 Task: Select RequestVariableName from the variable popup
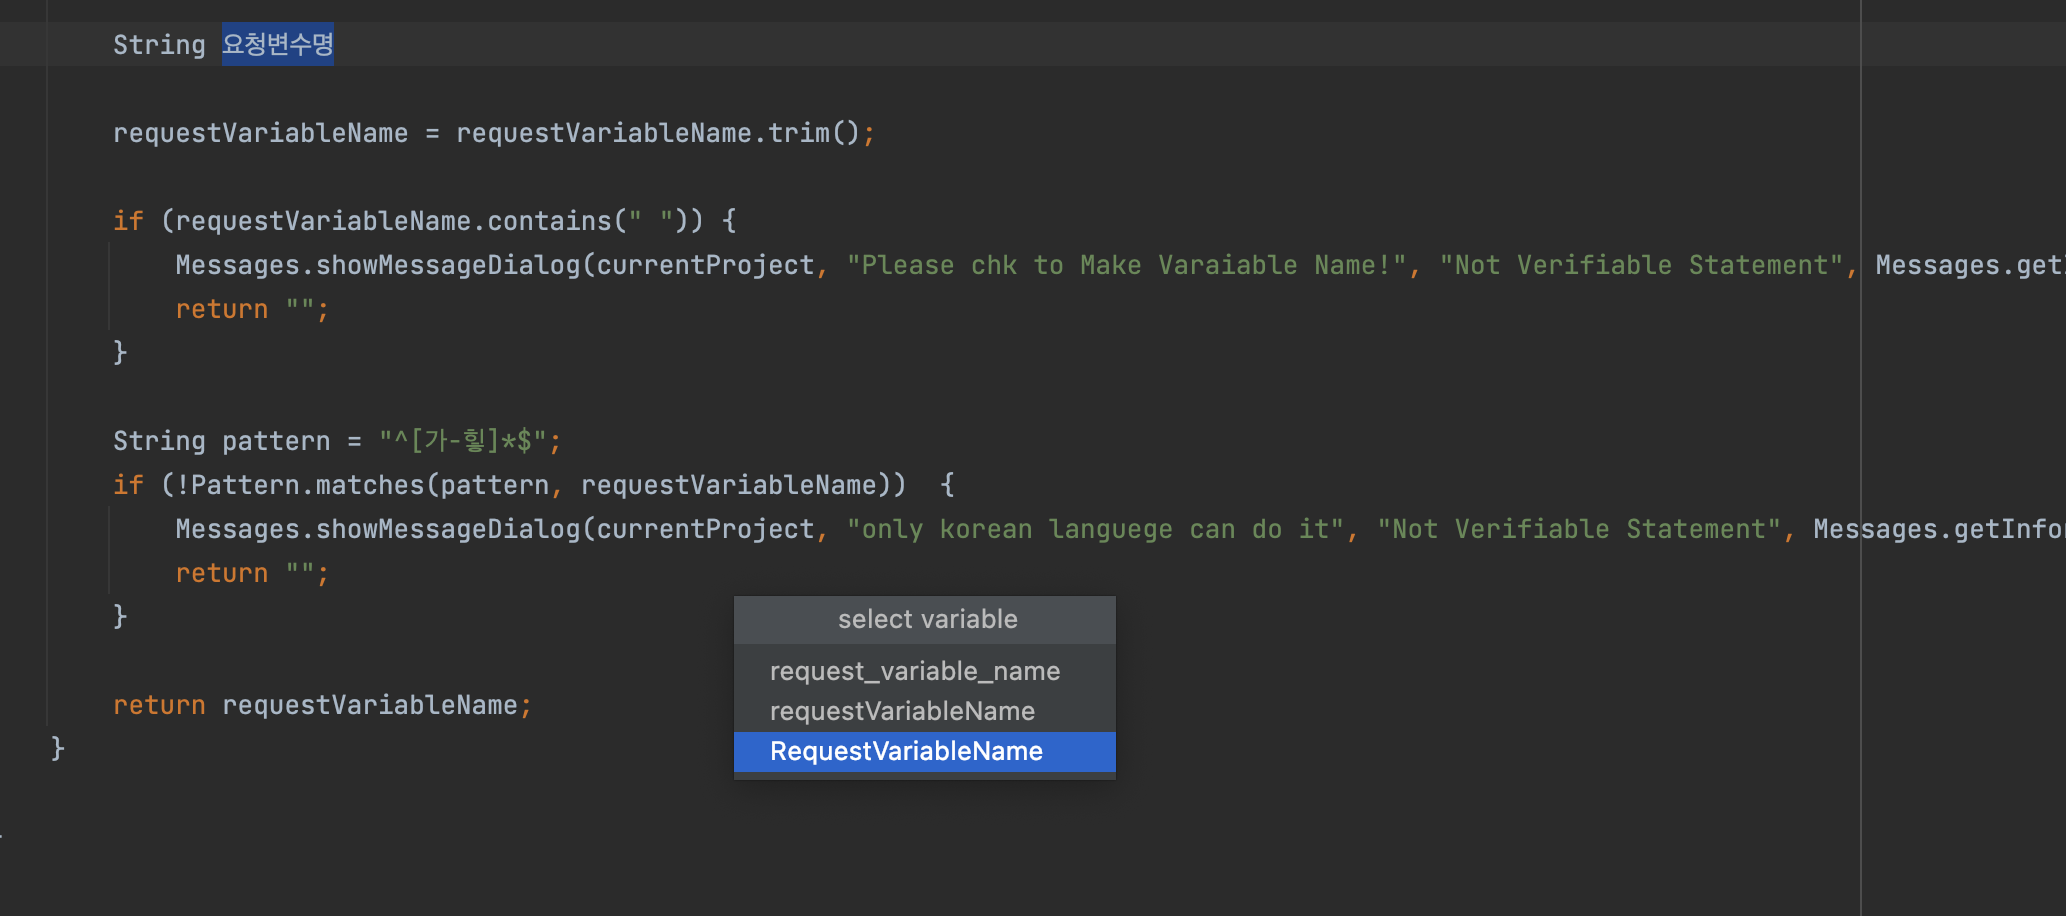click(x=905, y=751)
